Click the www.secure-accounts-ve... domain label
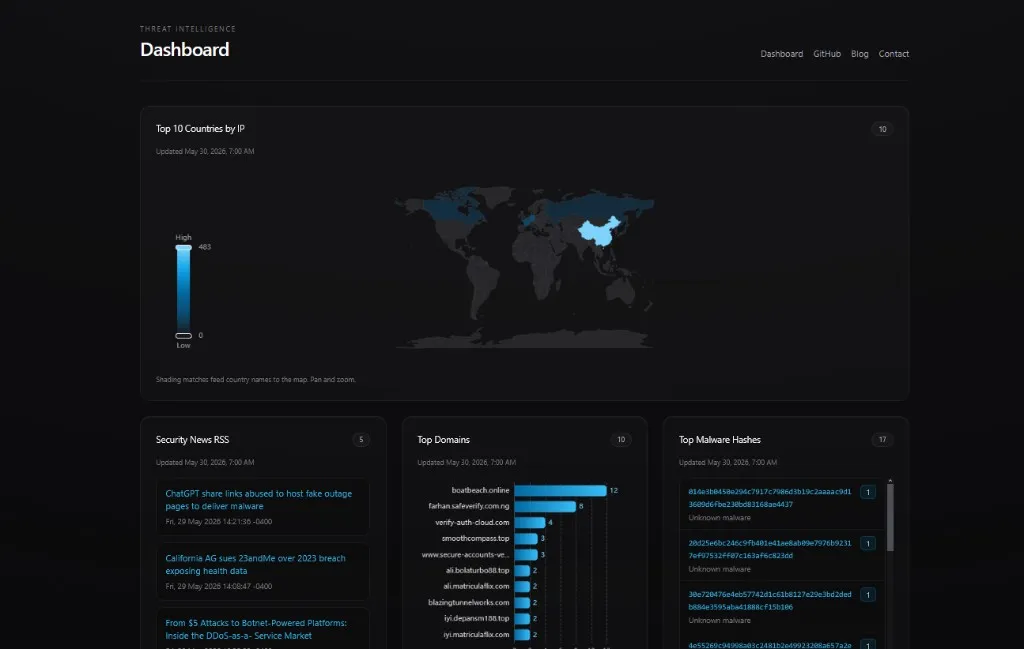 [x=465, y=554]
